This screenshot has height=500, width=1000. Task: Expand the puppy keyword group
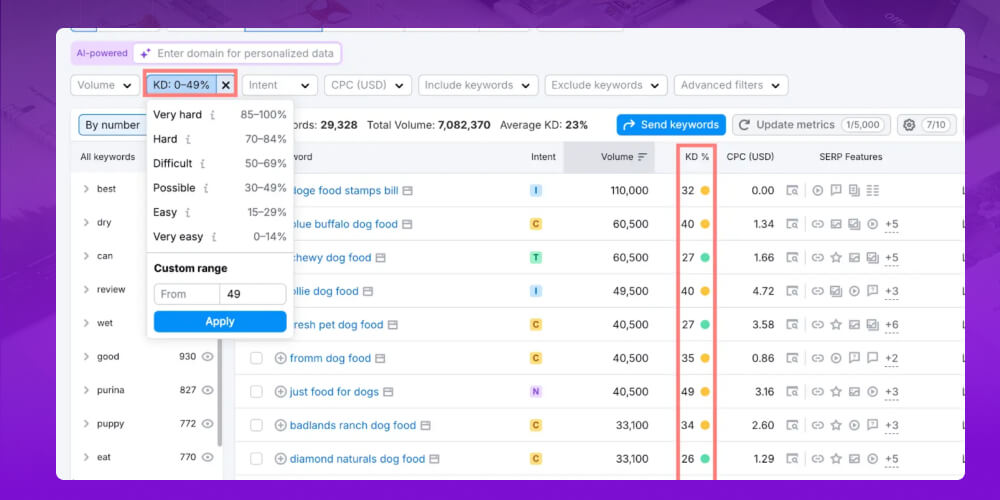(86, 423)
